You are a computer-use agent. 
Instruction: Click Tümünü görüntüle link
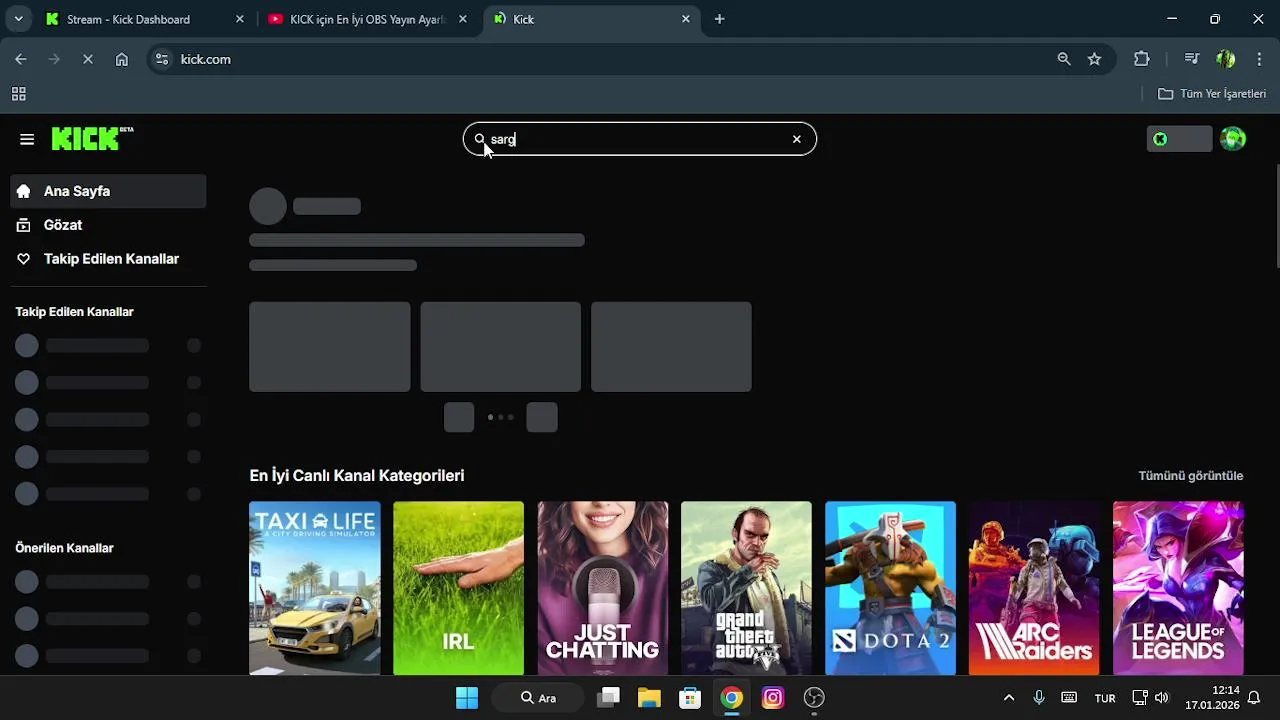click(1190, 476)
